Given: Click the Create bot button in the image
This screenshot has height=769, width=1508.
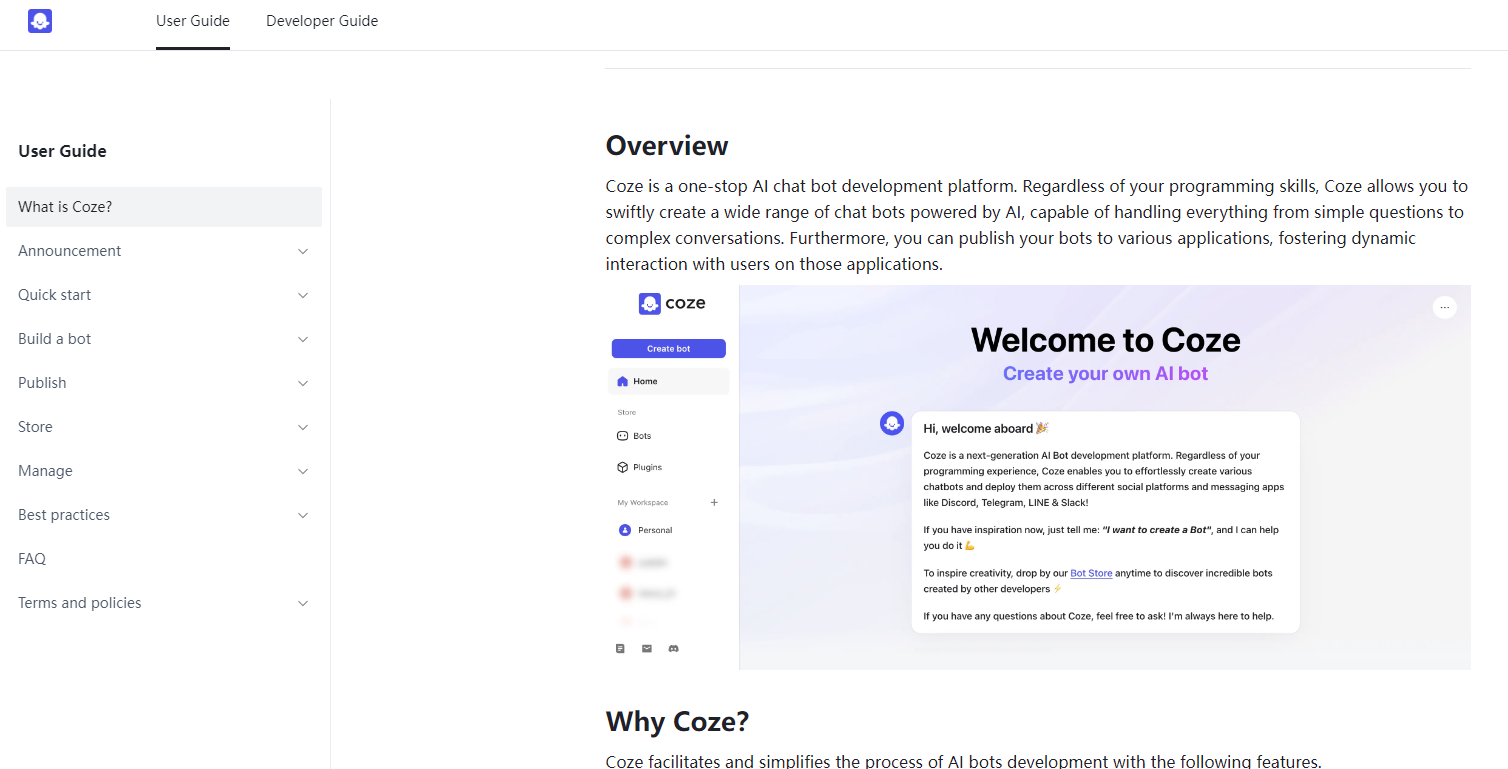Looking at the screenshot, I should coord(669,349).
